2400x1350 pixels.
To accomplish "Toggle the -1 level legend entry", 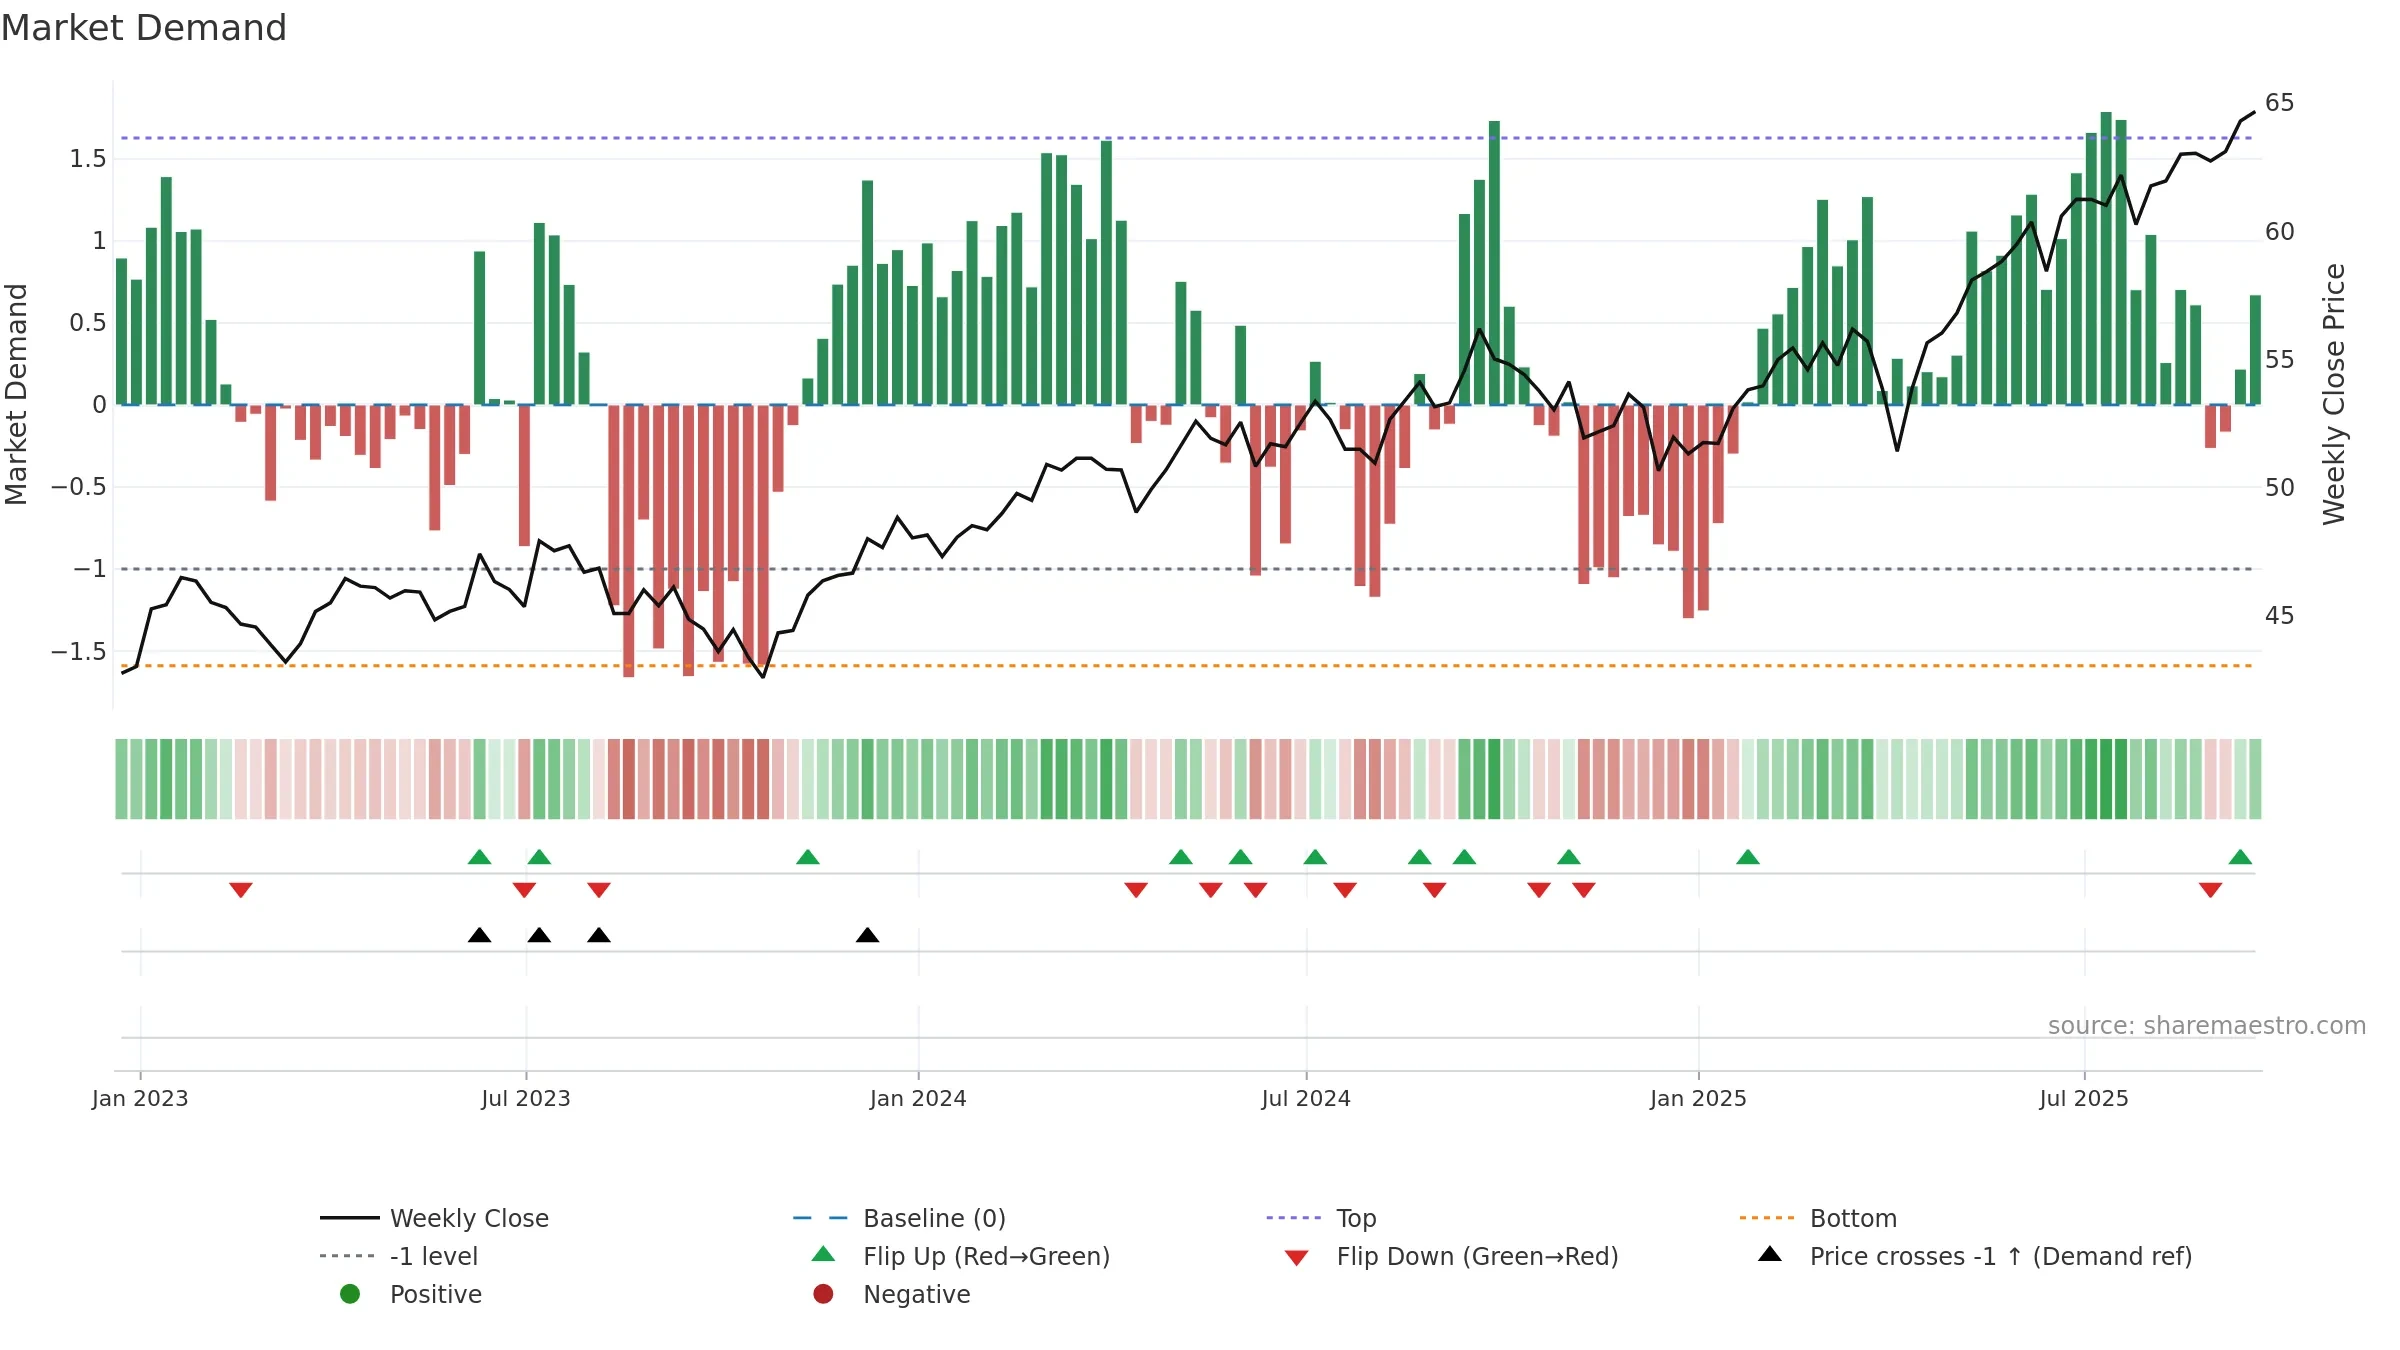I will (x=399, y=1256).
